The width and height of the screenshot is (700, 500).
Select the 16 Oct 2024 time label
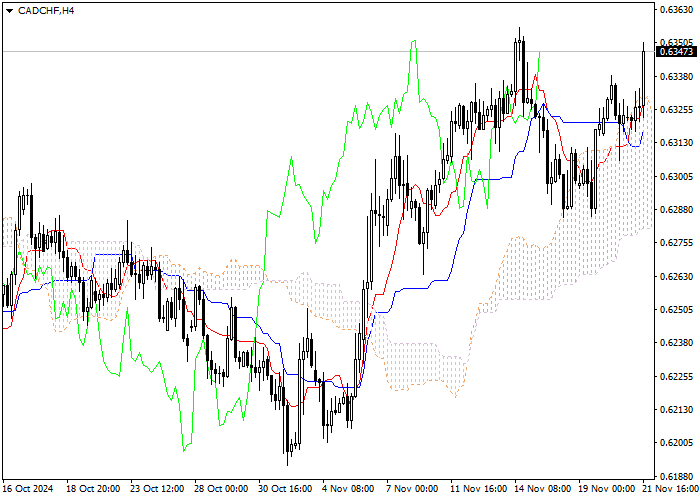click(29, 489)
